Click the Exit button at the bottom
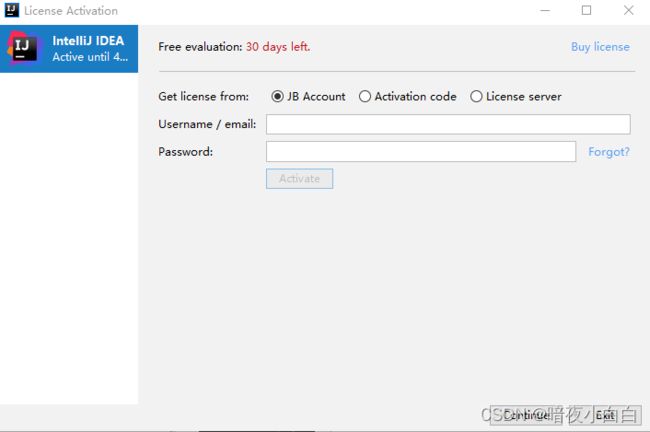Screen dimensions: 650x432 (x=605, y=415)
